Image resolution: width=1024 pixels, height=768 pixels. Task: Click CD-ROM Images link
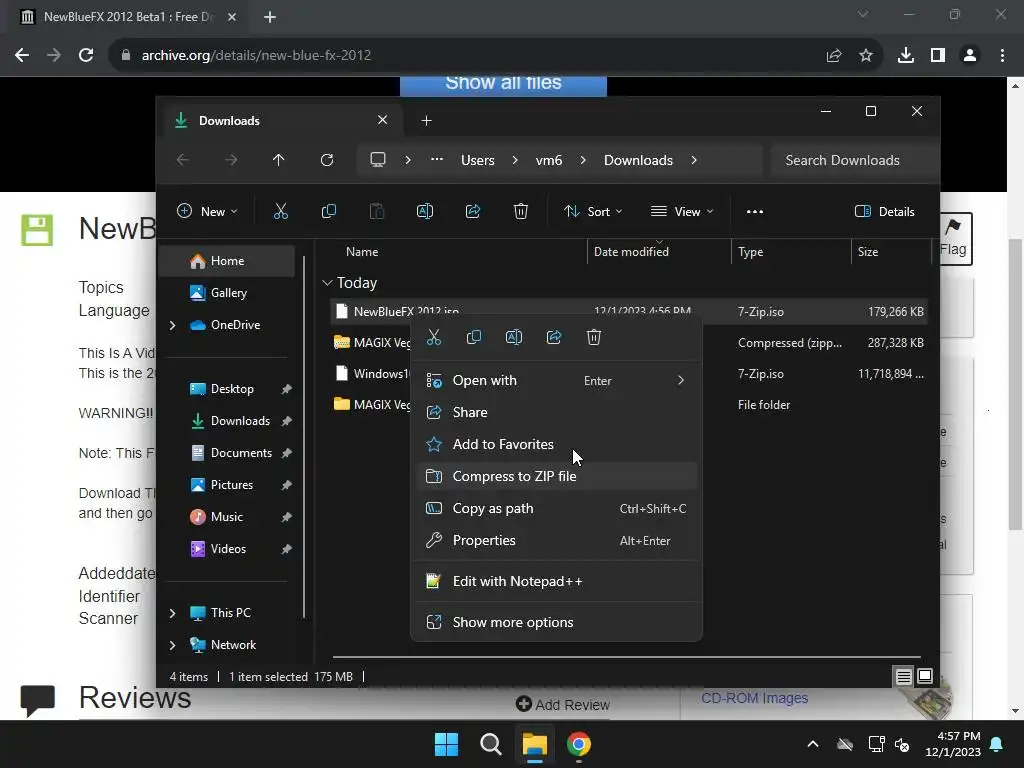coord(754,698)
